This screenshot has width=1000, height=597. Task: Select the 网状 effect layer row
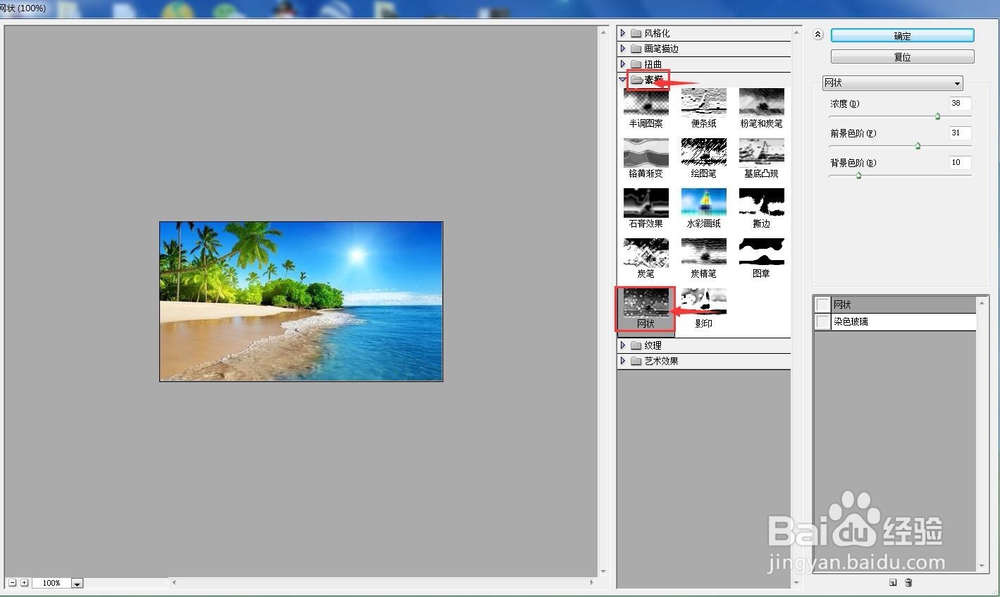895,305
